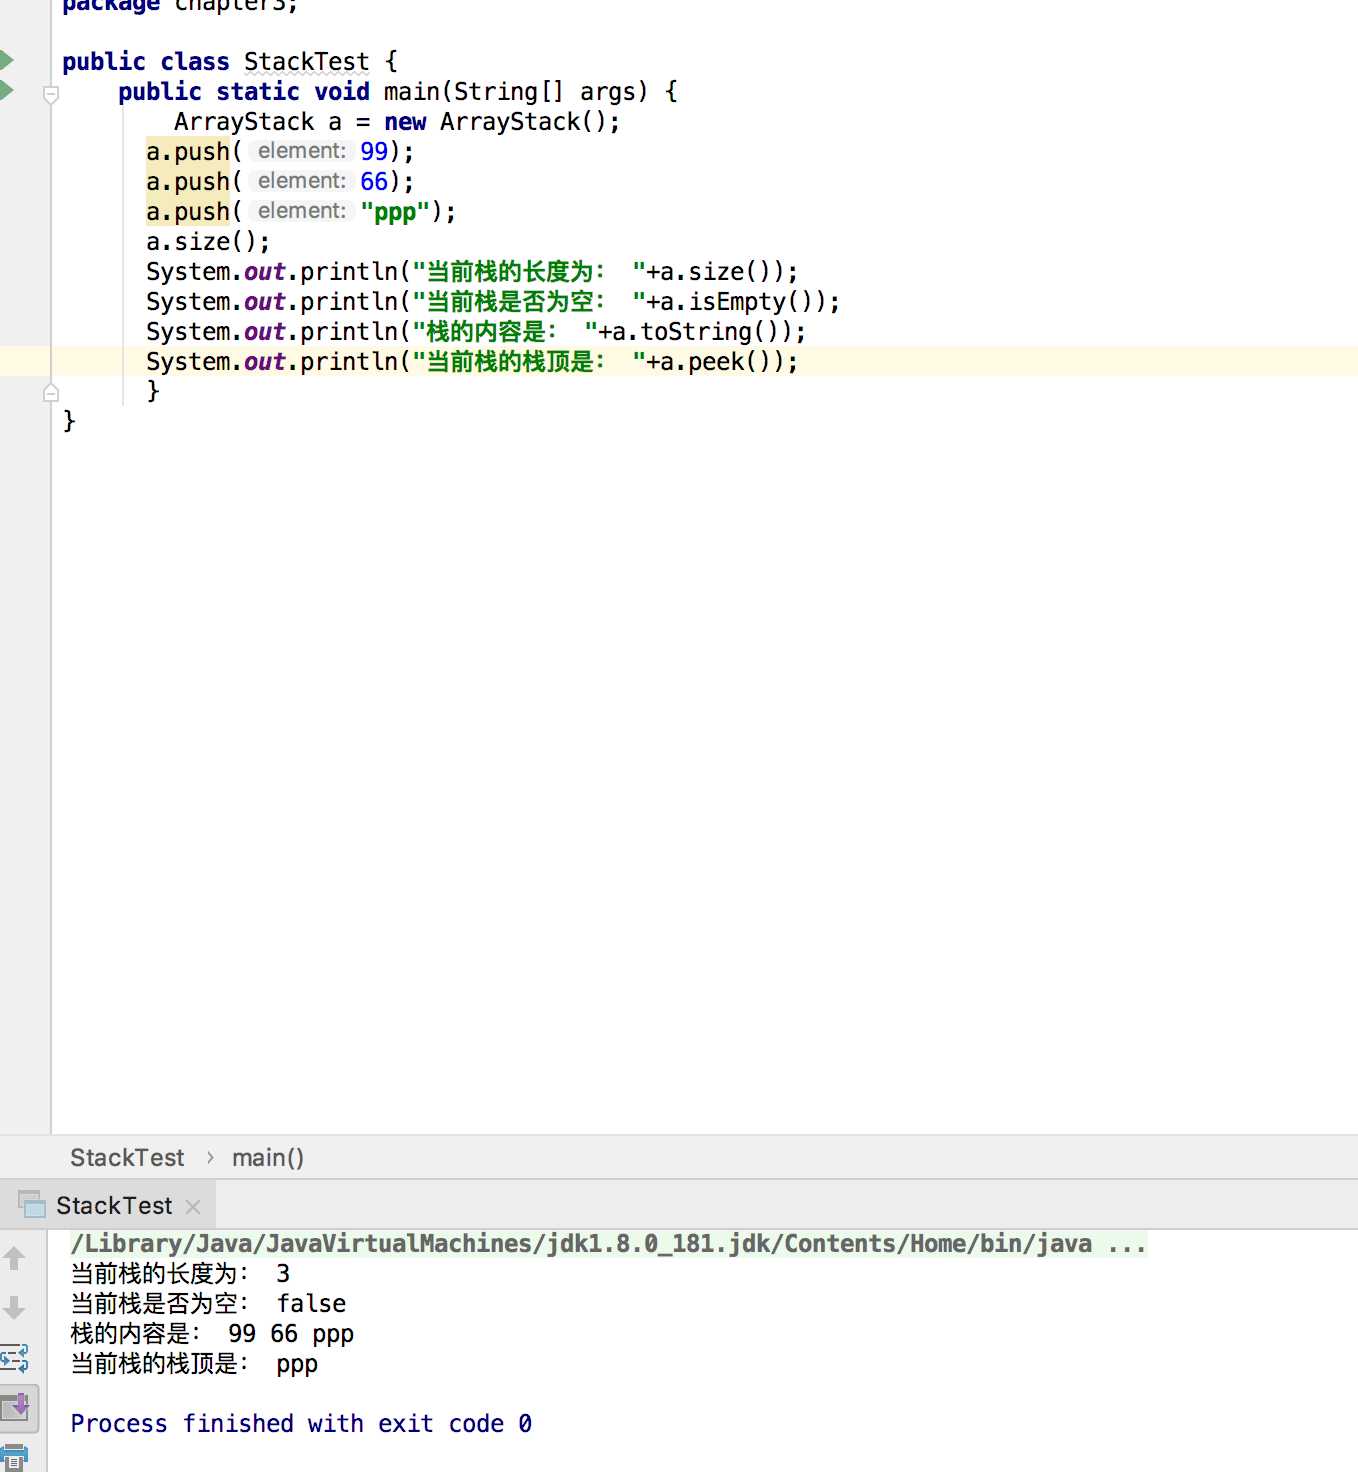Click the element: hint before 66

[x=301, y=181]
